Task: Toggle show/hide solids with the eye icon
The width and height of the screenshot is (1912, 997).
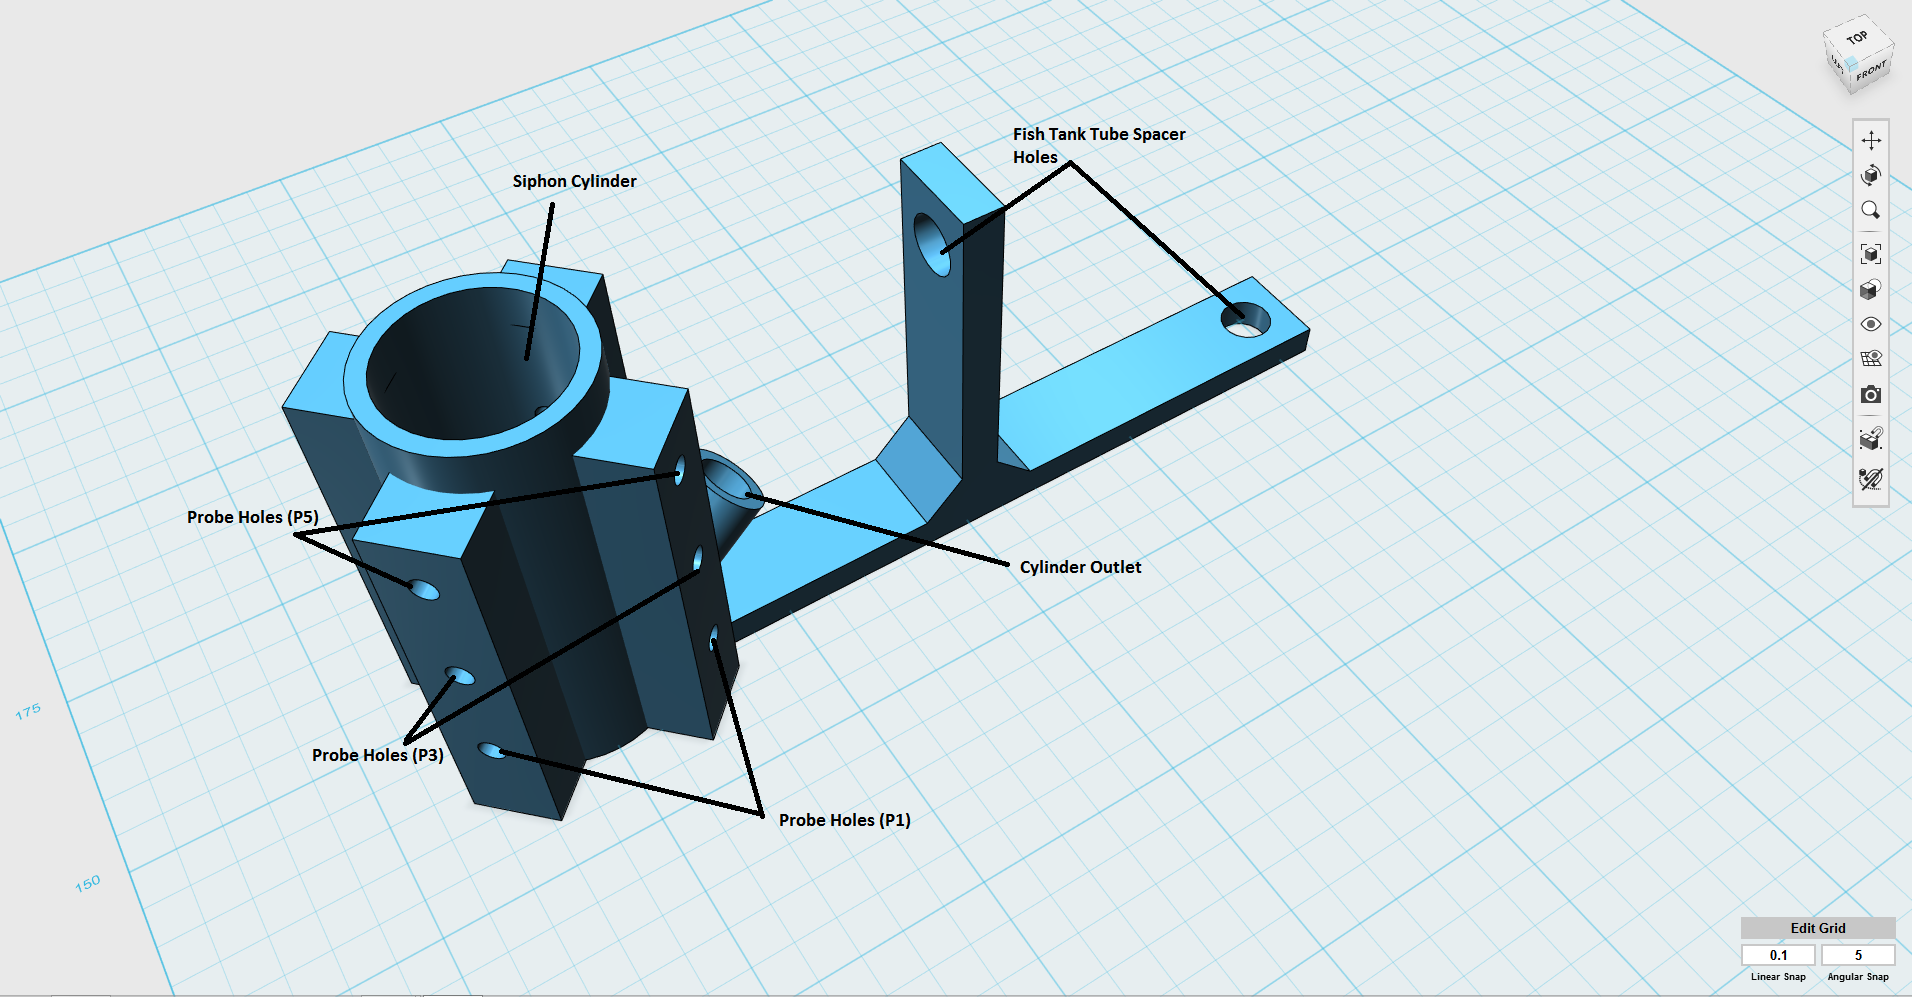Action: [1871, 324]
